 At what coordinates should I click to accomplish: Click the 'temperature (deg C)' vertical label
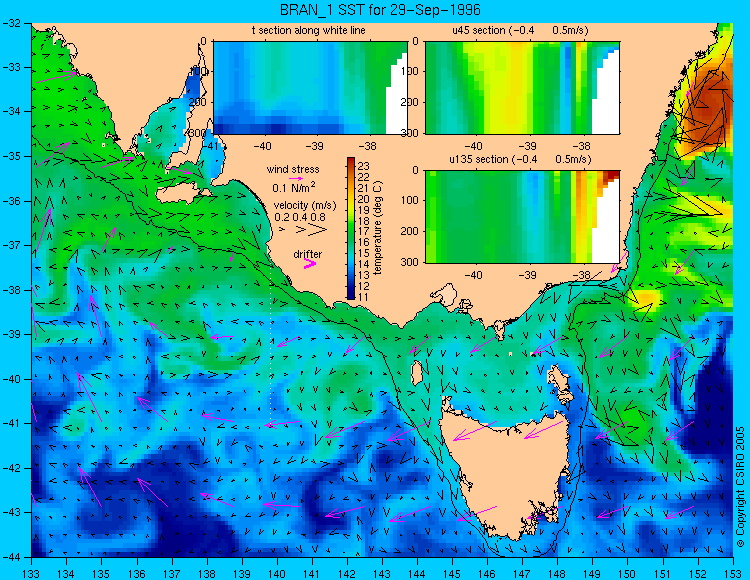(378, 228)
